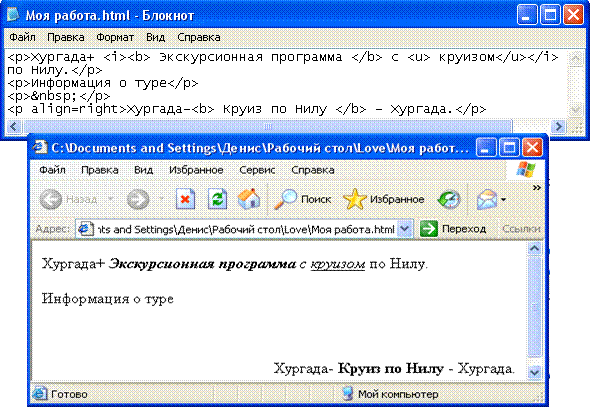Open Правка menu in Internet Explorer
The height and width of the screenshot is (407, 591).
pyautogui.click(x=100, y=170)
